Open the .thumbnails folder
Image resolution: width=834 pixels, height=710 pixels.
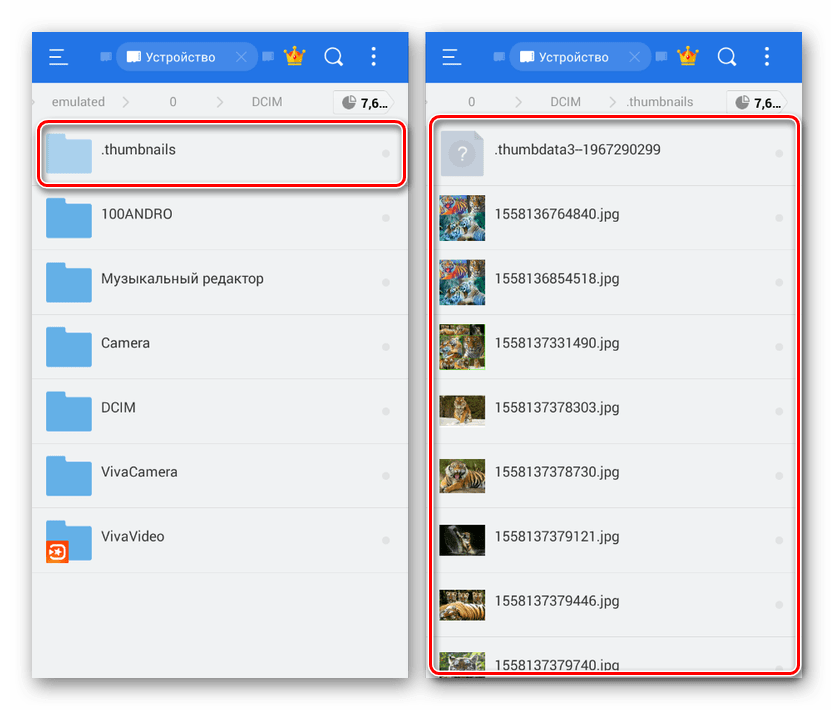tap(138, 150)
